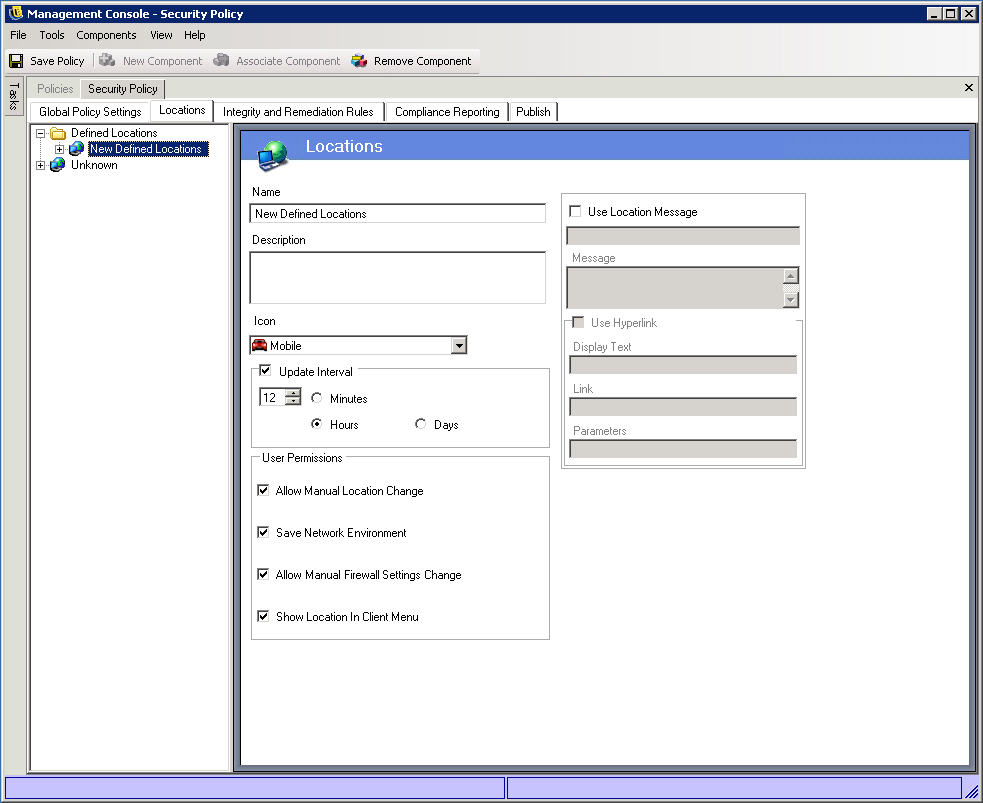Viewport: 983px width, 803px height.
Task: Click the Name input field
Action: [397, 213]
